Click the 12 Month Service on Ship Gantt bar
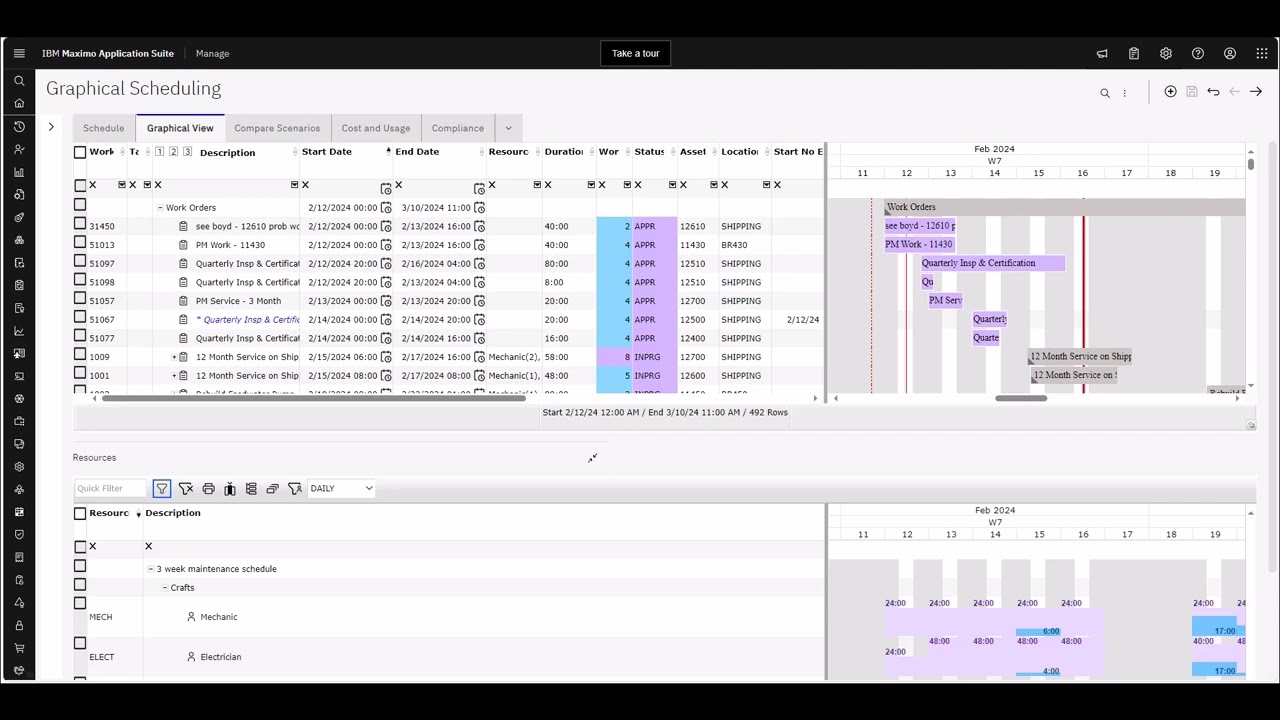The width and height of the screenshot is (1280, 720). (x=1081, y=356)
